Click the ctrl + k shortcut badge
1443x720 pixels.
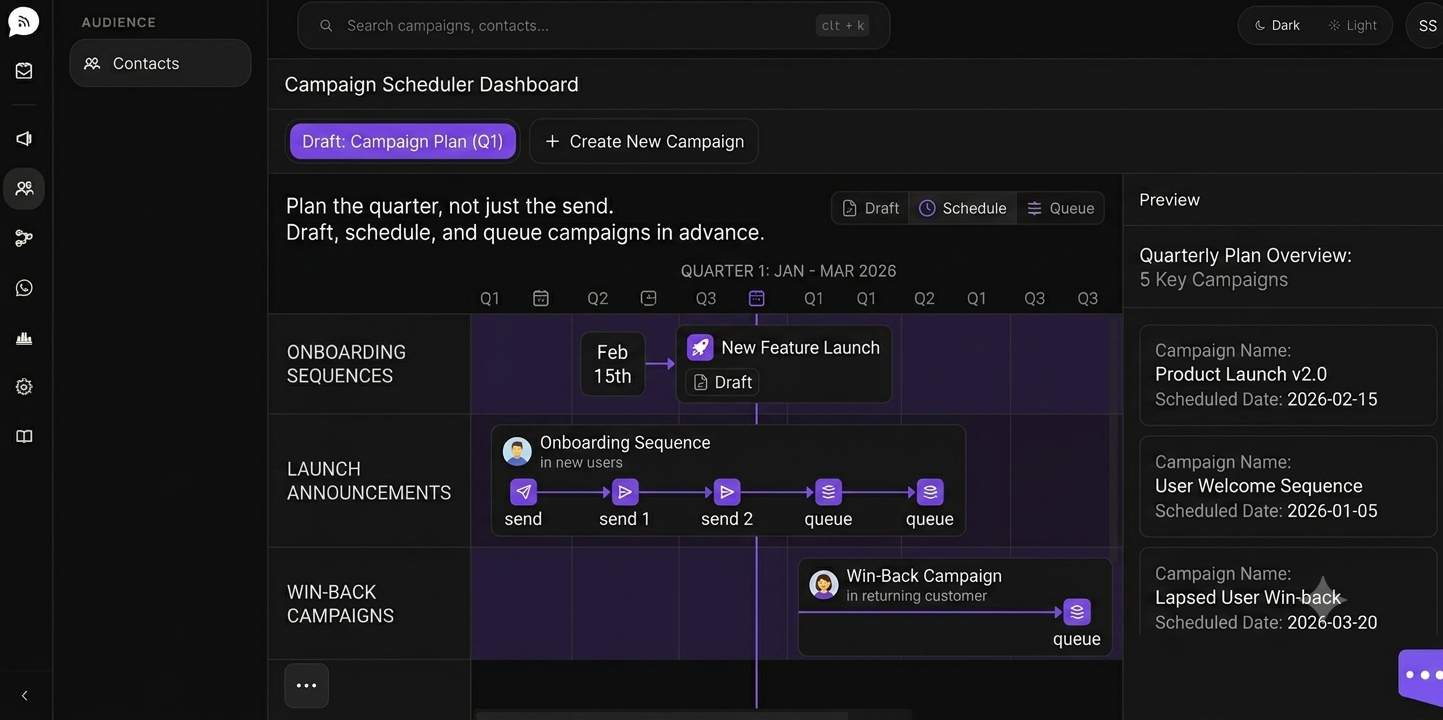click(x=843, y=26)
